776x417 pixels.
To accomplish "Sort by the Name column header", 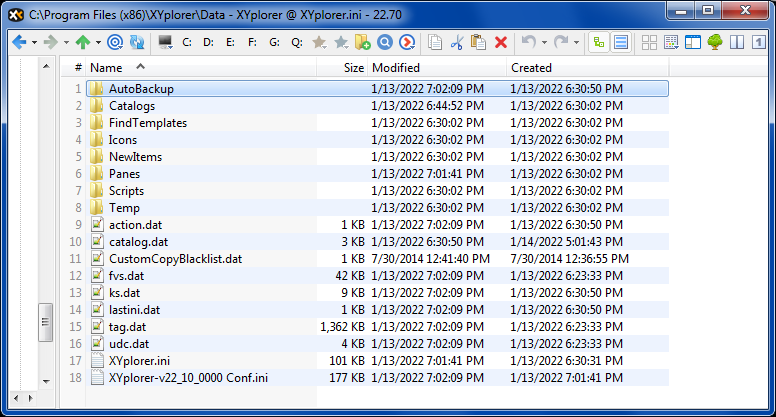I will point(201,68).
